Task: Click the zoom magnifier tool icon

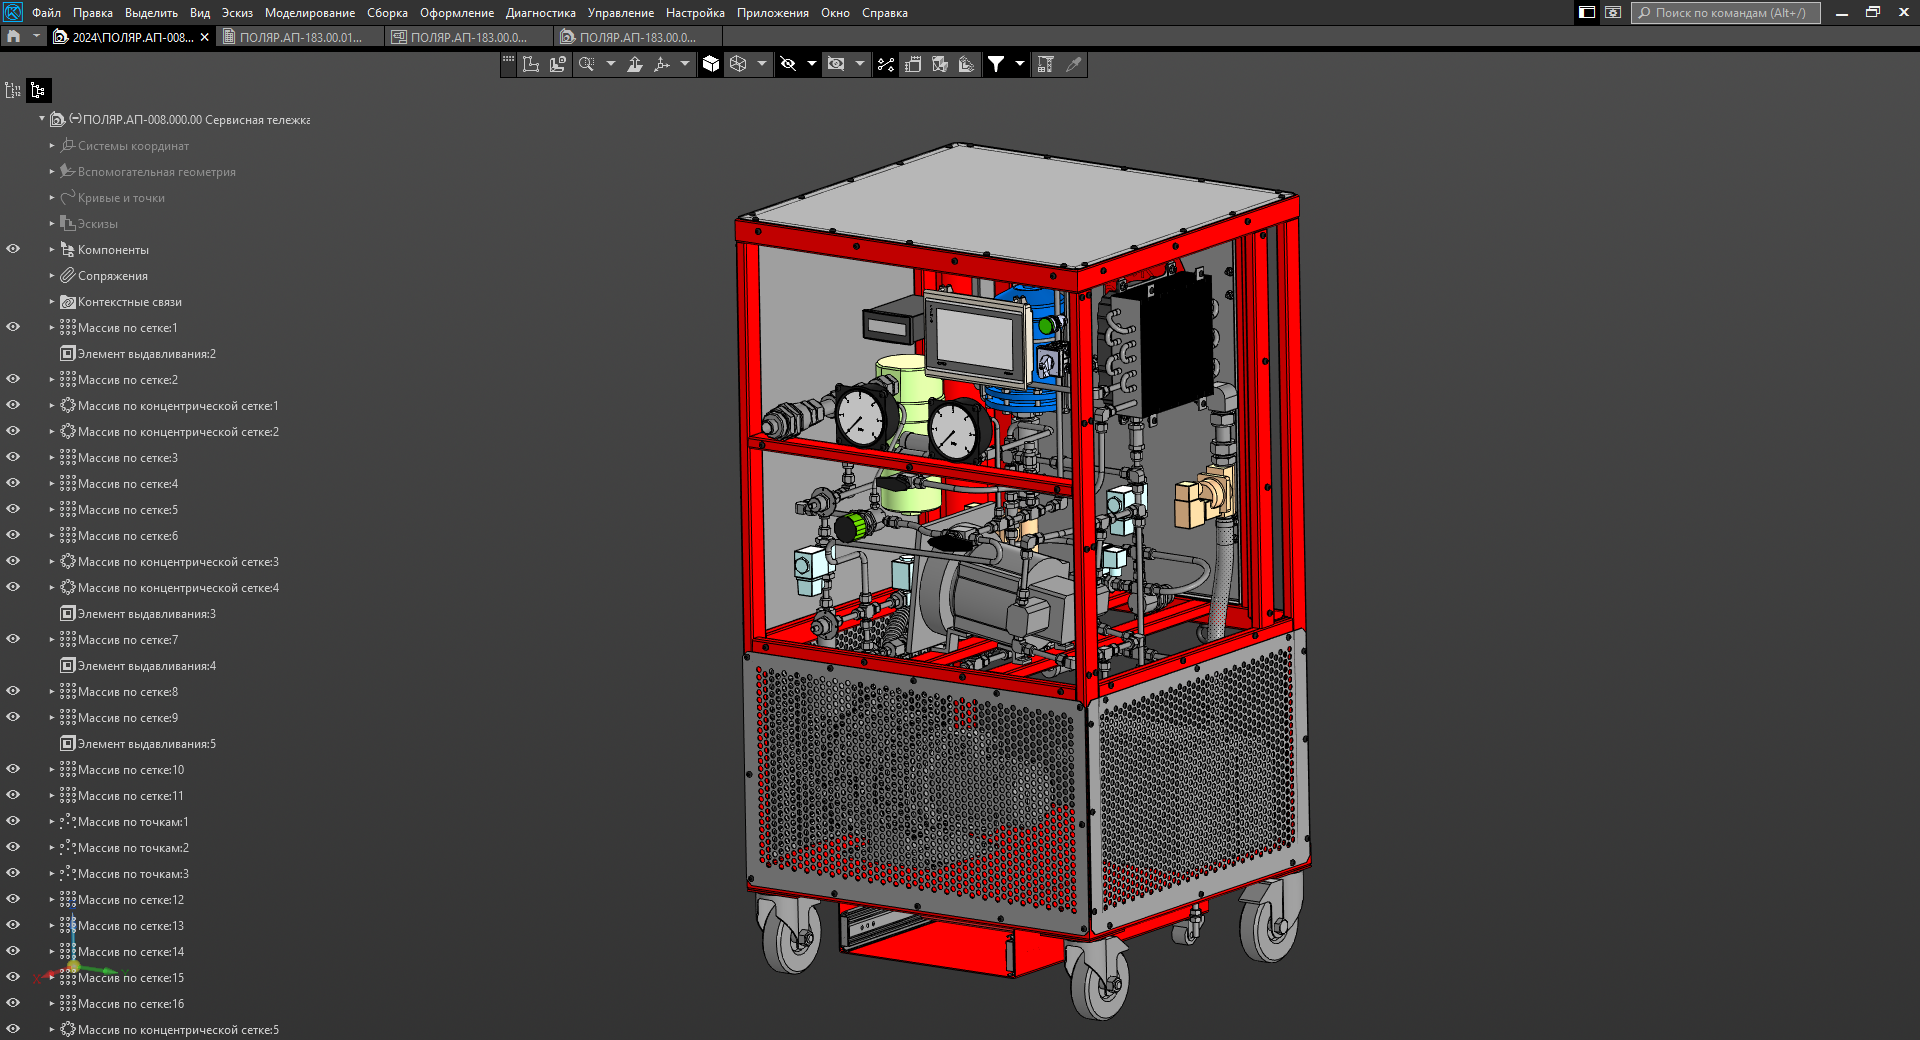Action: (x=586, y=64)
